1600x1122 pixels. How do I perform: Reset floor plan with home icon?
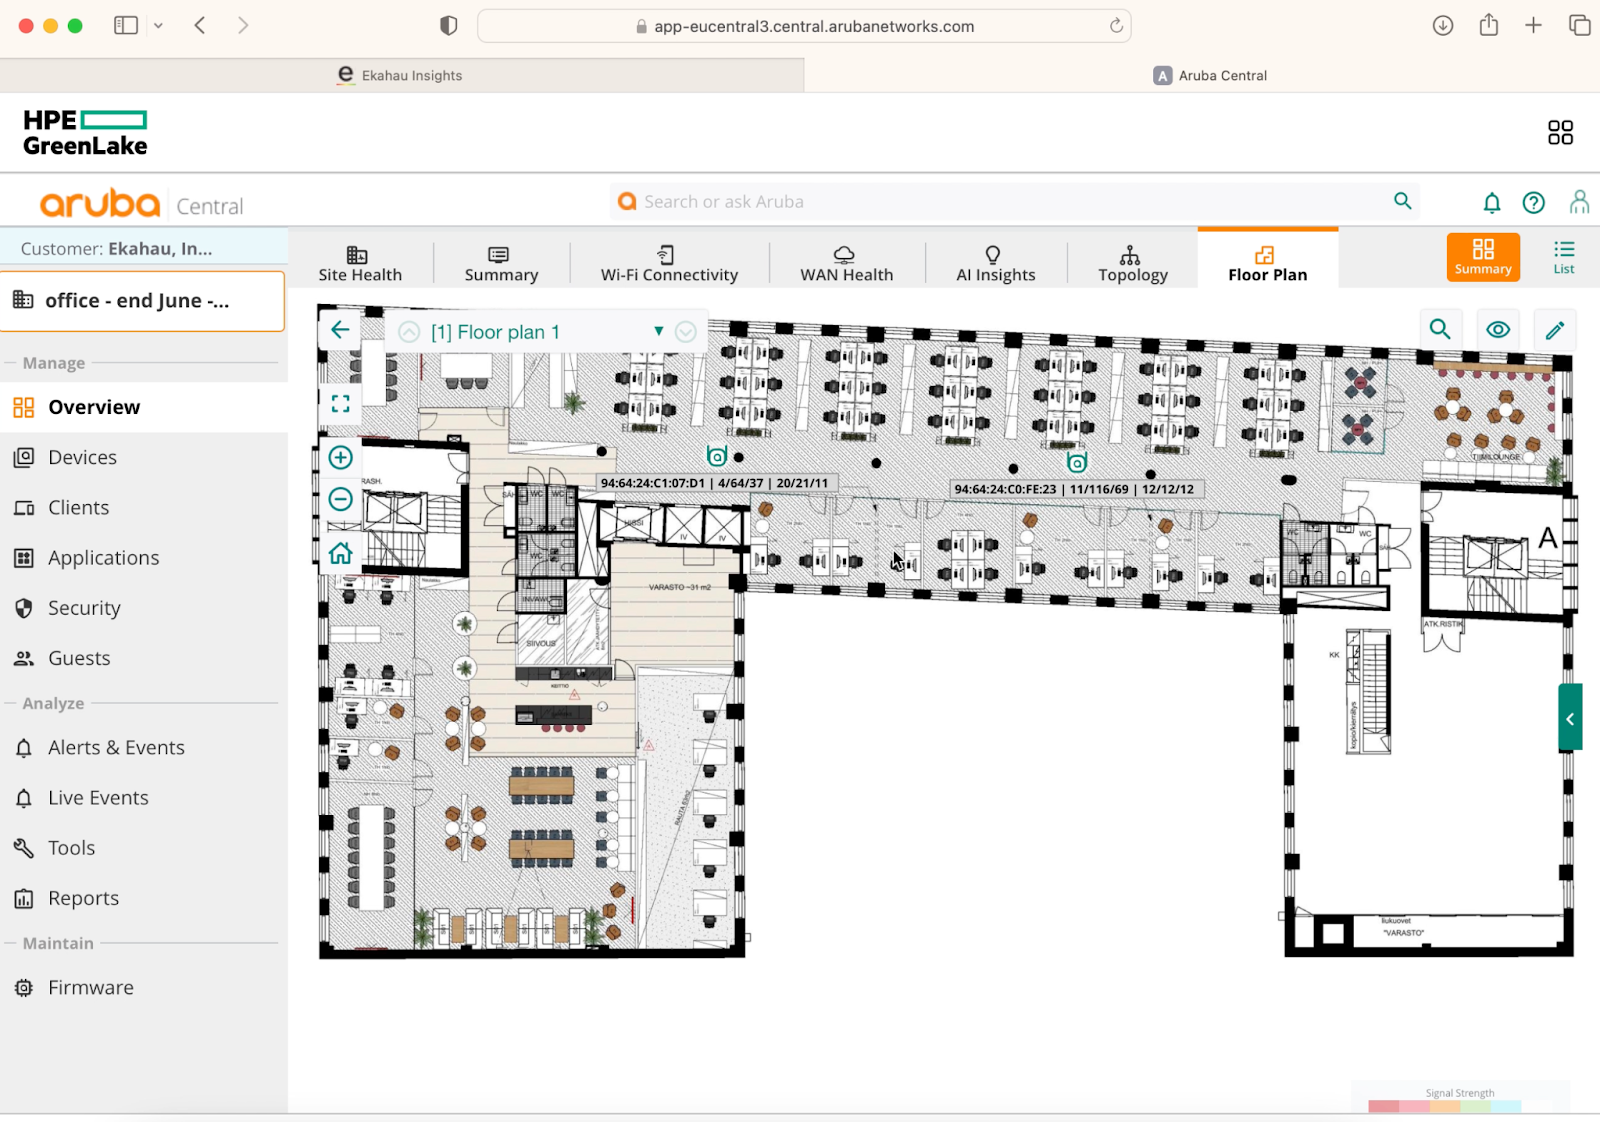click(x=341, y=553)
